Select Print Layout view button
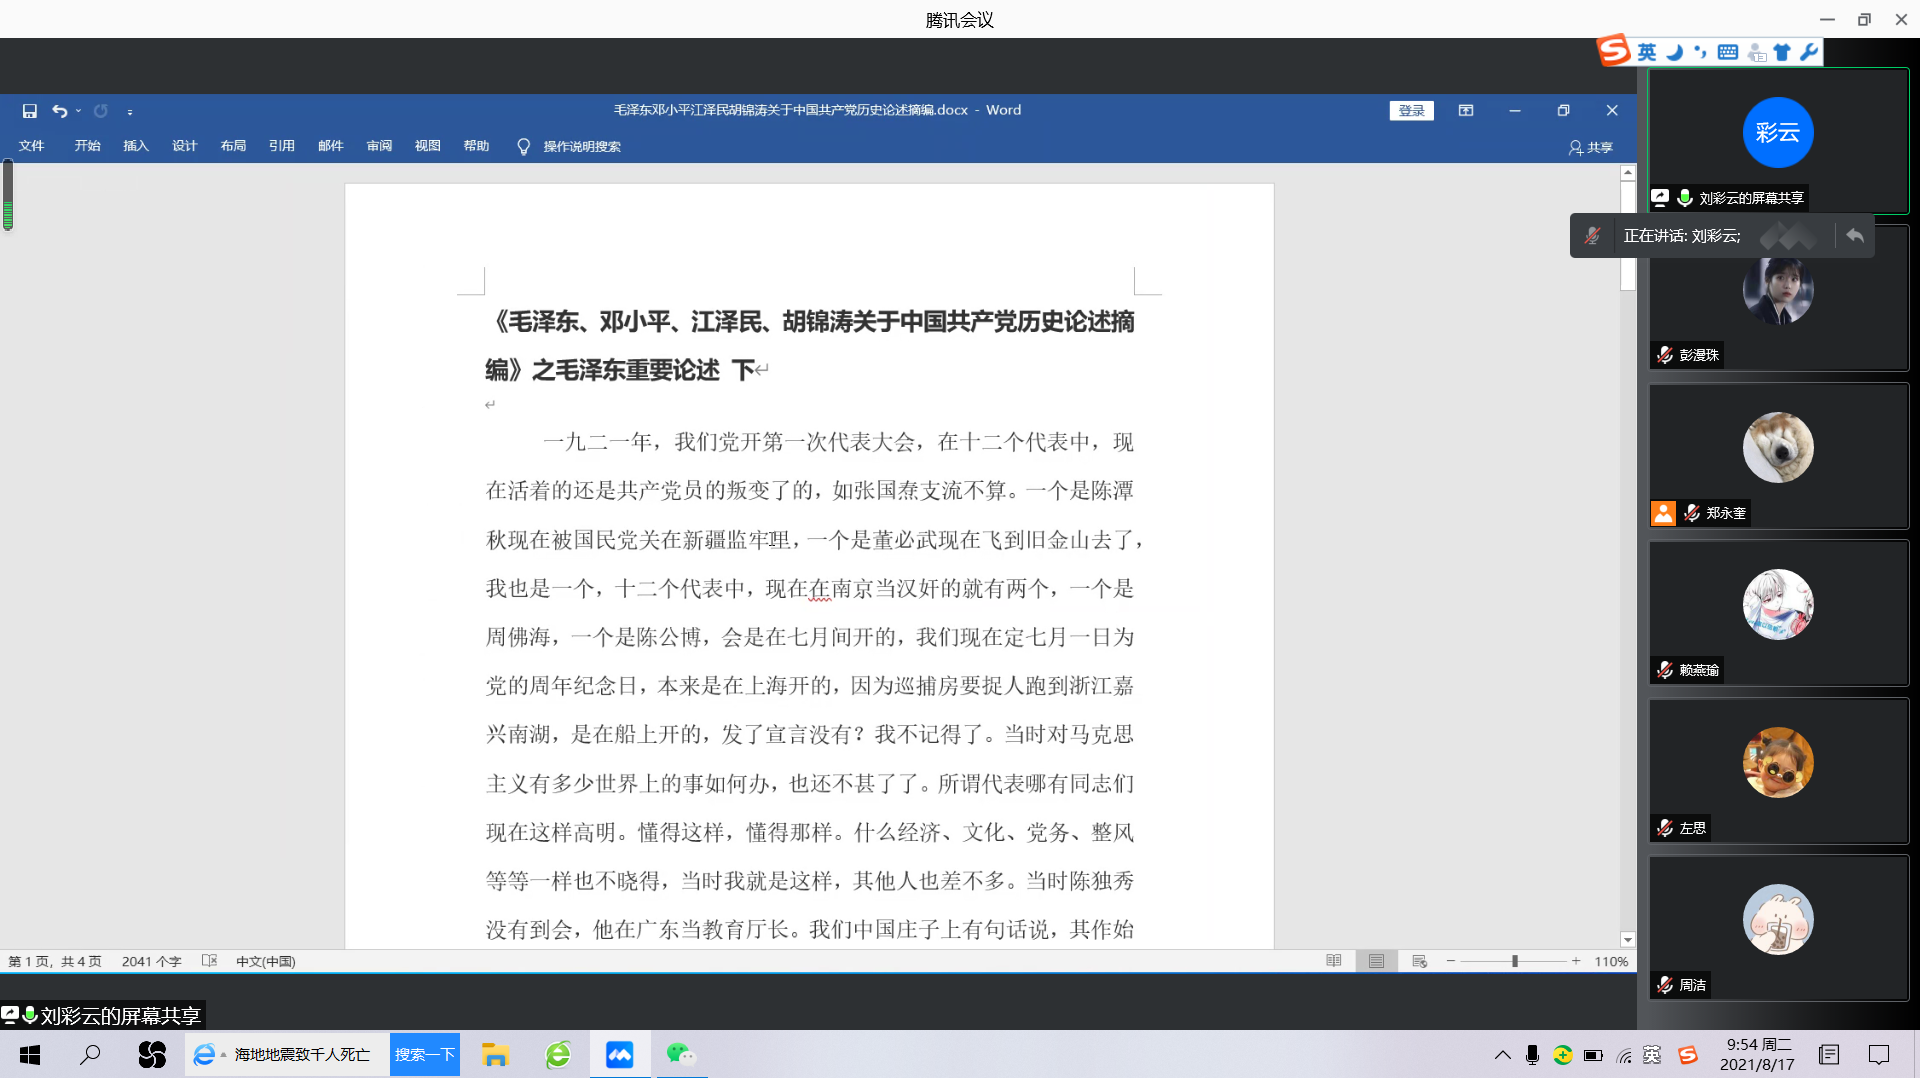 pos(1377,961)
